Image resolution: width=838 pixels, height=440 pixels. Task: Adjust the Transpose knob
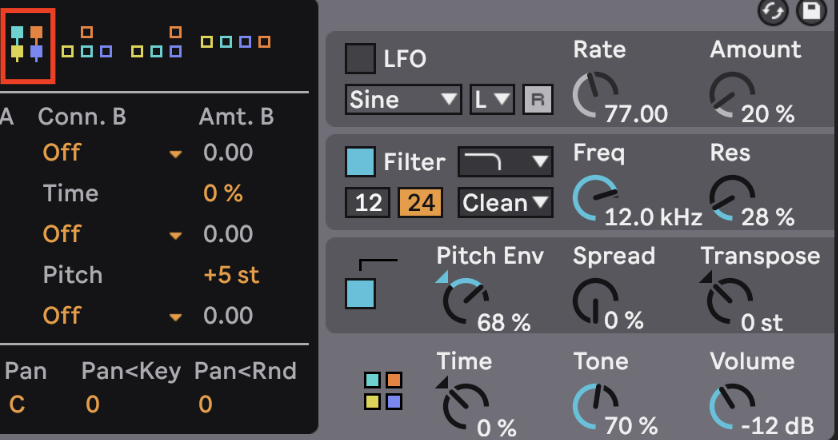pos(730,301)
